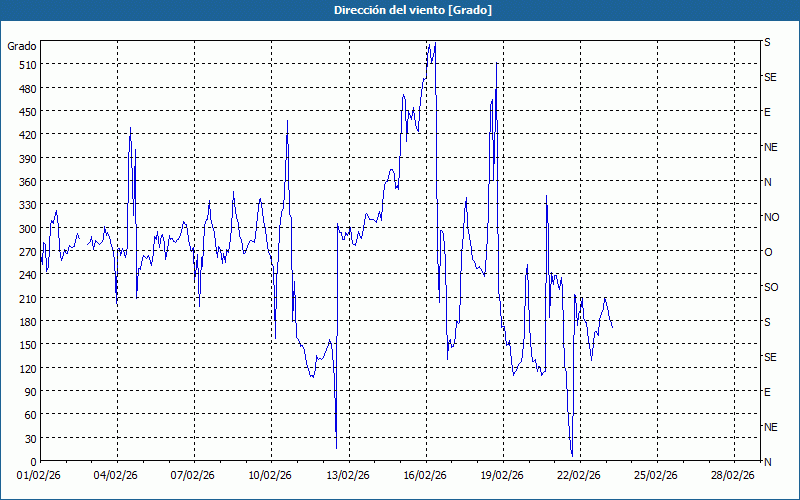
Task: Click the 'NO' compass label on right axis
Action: (x=771, y=217)
